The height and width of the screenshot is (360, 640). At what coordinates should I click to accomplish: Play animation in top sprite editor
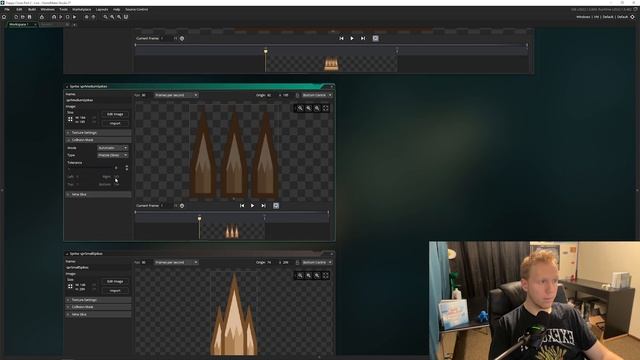click(352, 38)
